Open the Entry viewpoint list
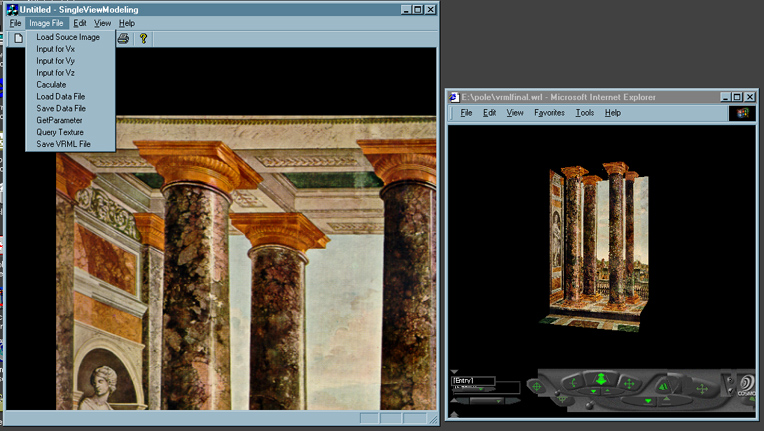The image size is (764, 431). point(473,380)
